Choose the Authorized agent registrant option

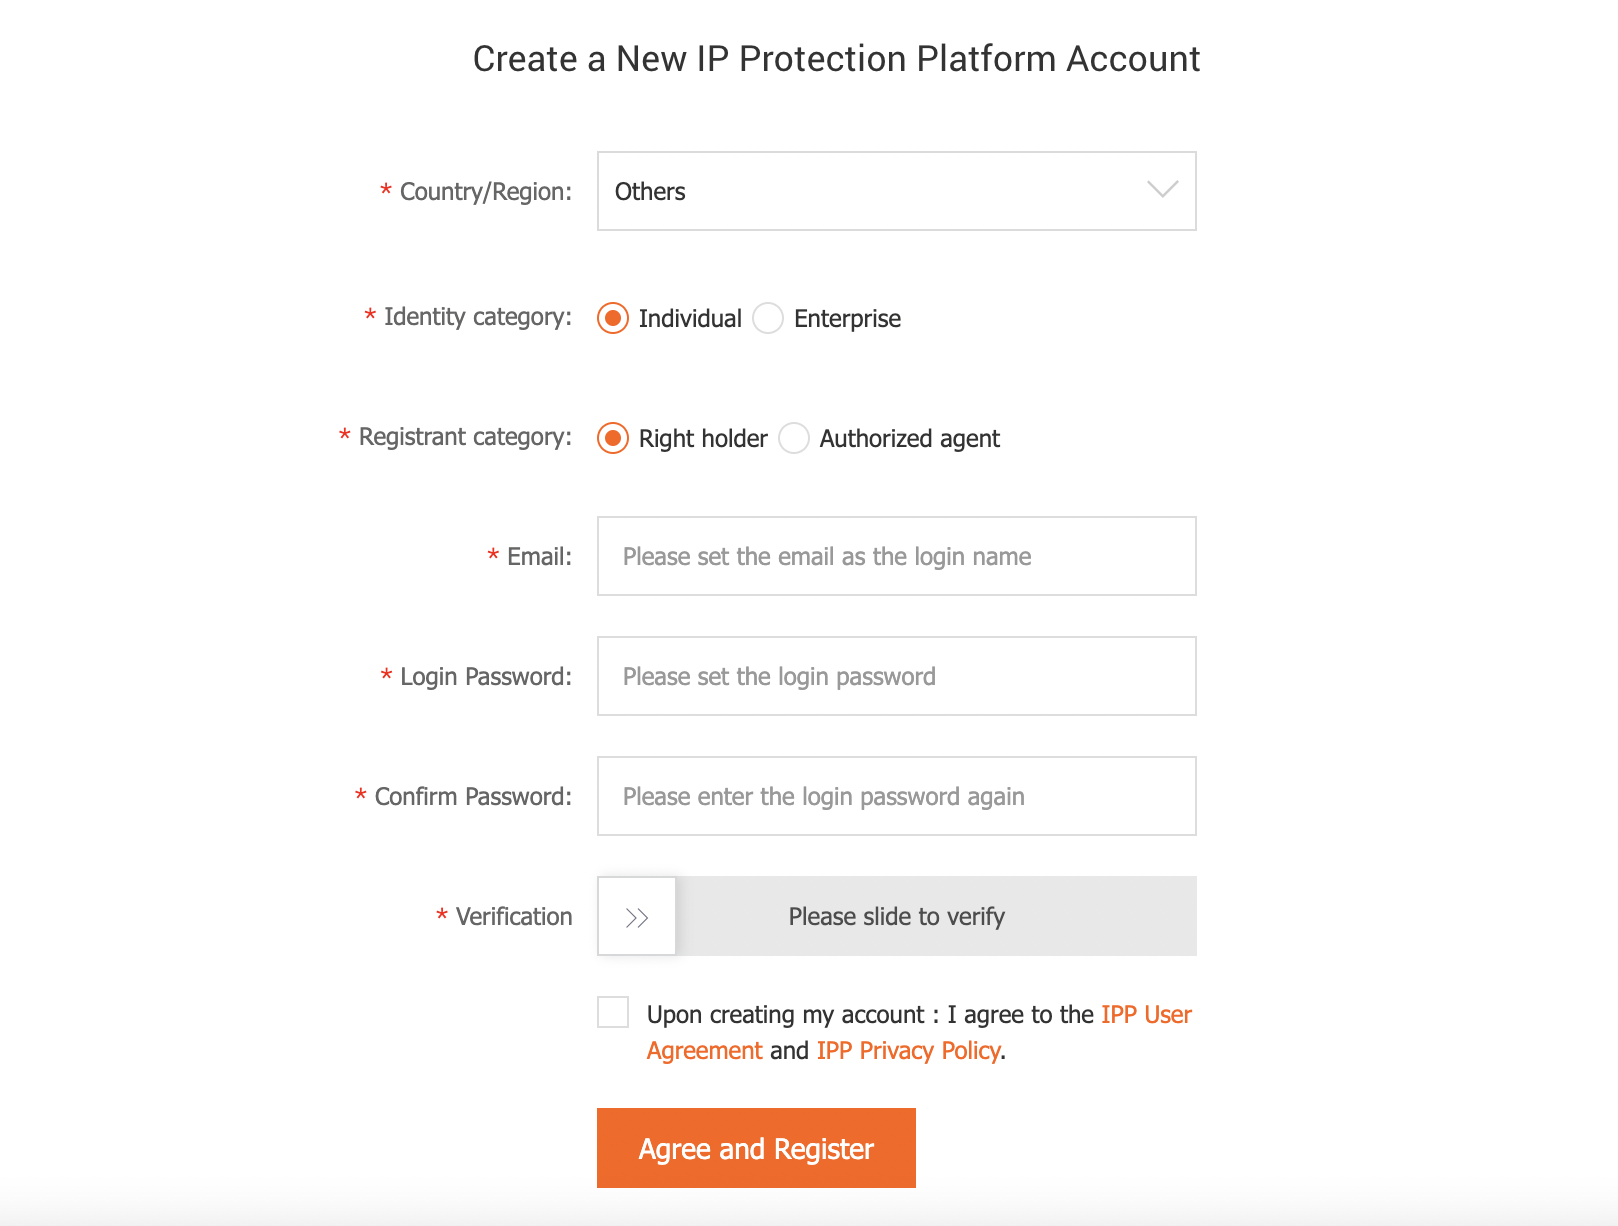click(x=794, y=439)
